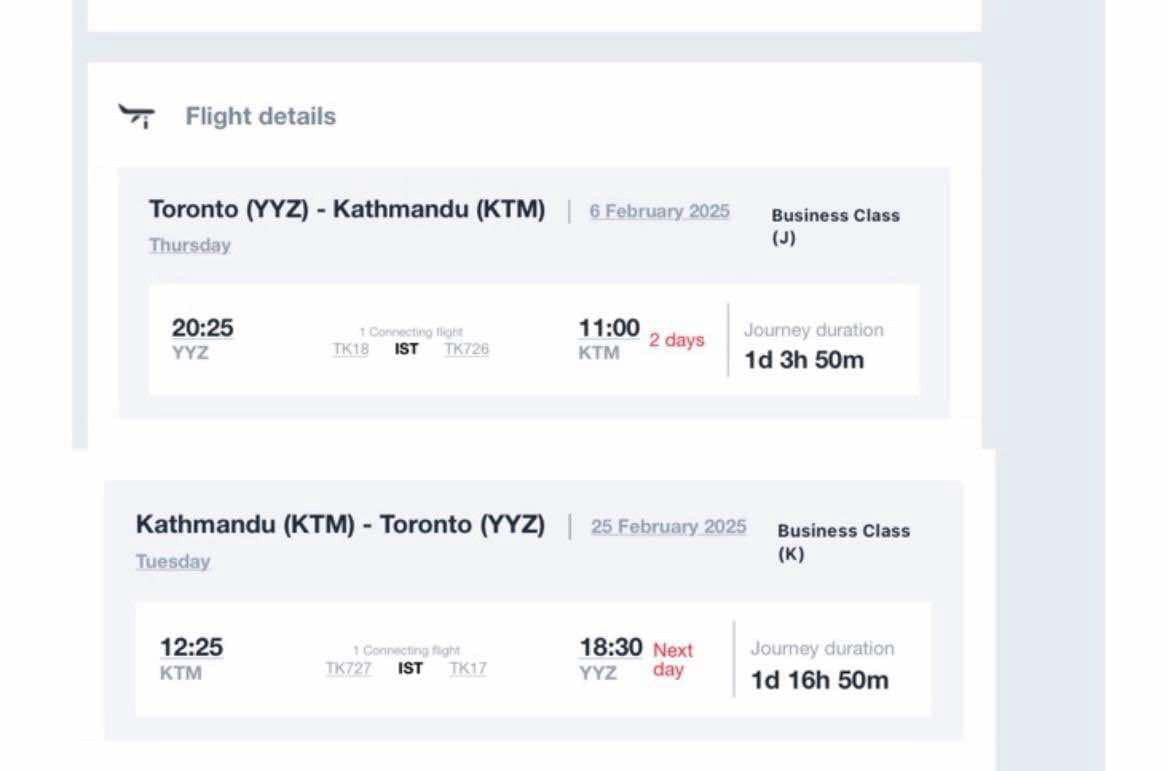Open the TK17 flight number link

469,668
